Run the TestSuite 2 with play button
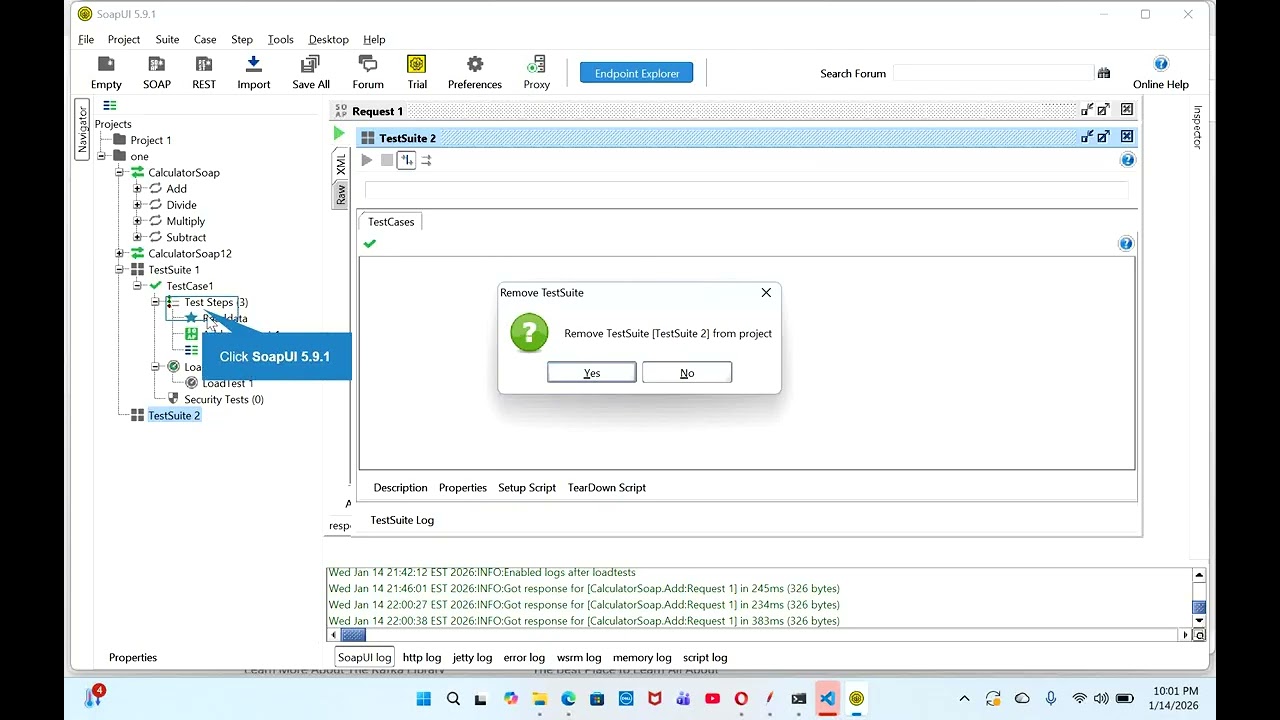This screenshot has width=1280, height=720. pos(367,160)
